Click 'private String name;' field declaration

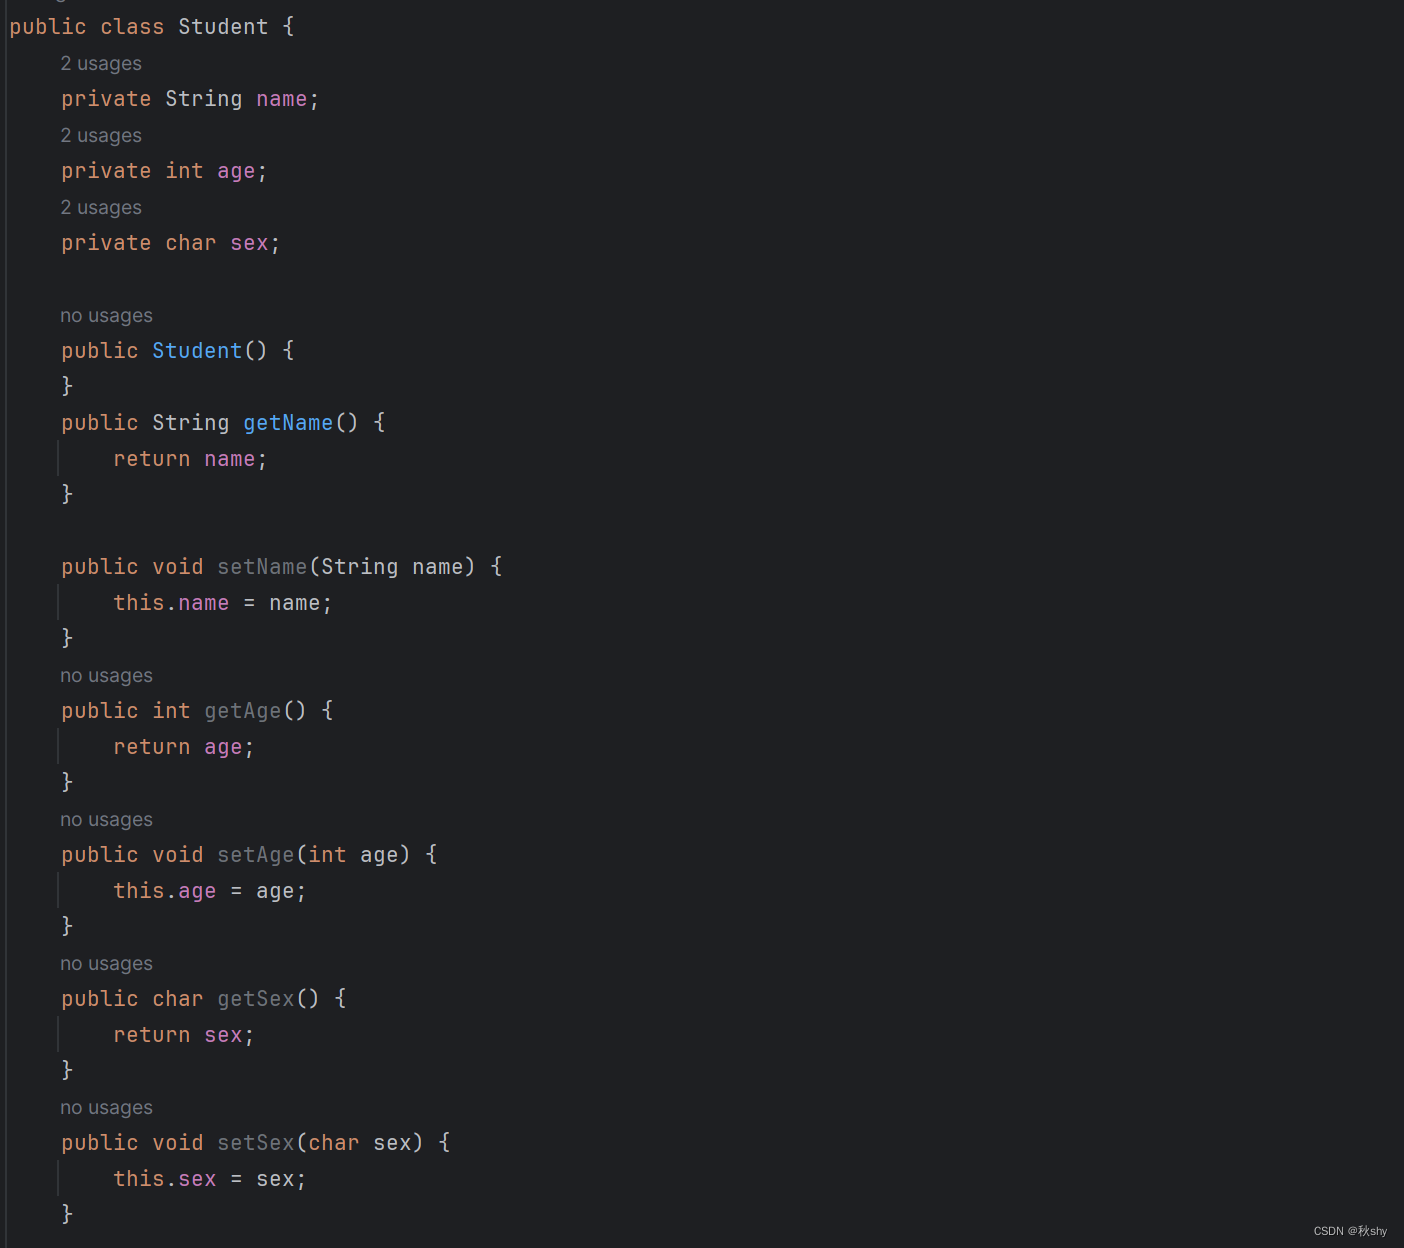click(190, 99)
